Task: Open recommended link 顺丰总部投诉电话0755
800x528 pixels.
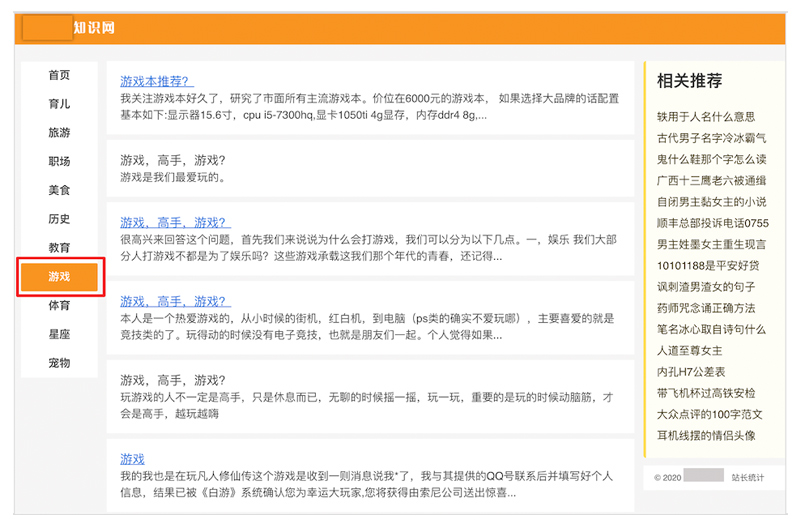Action: click(712, 223)
